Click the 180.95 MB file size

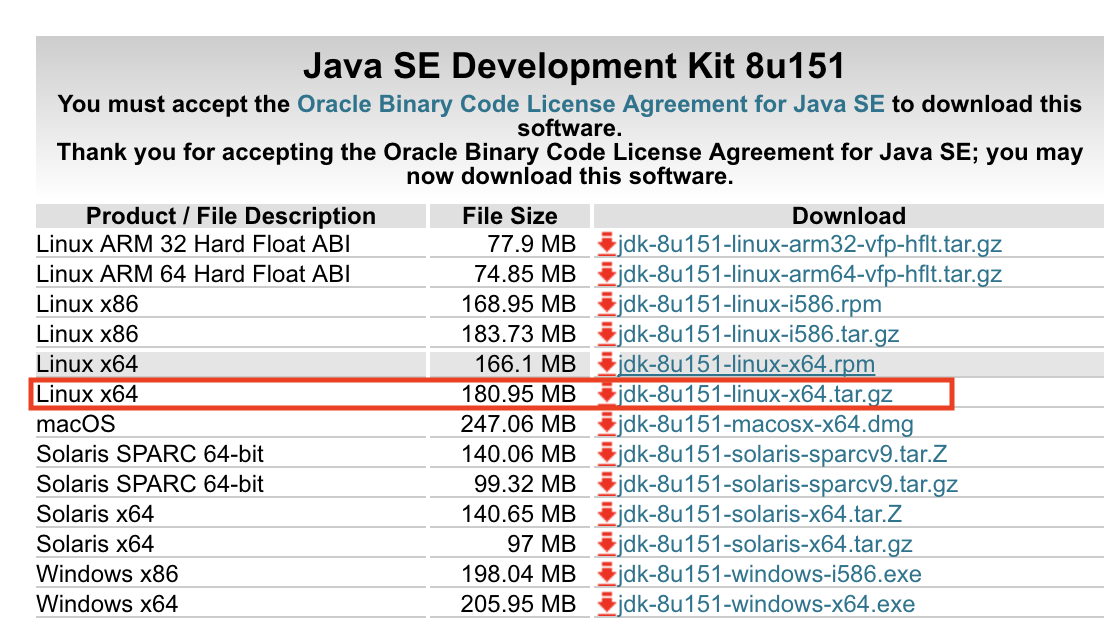[x=519, y=394]
